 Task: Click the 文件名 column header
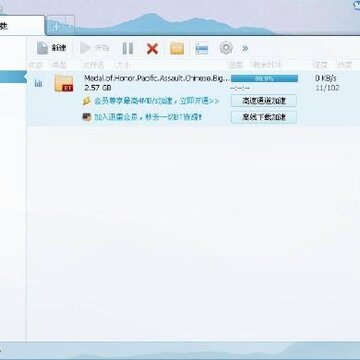(x=94, y=65)
